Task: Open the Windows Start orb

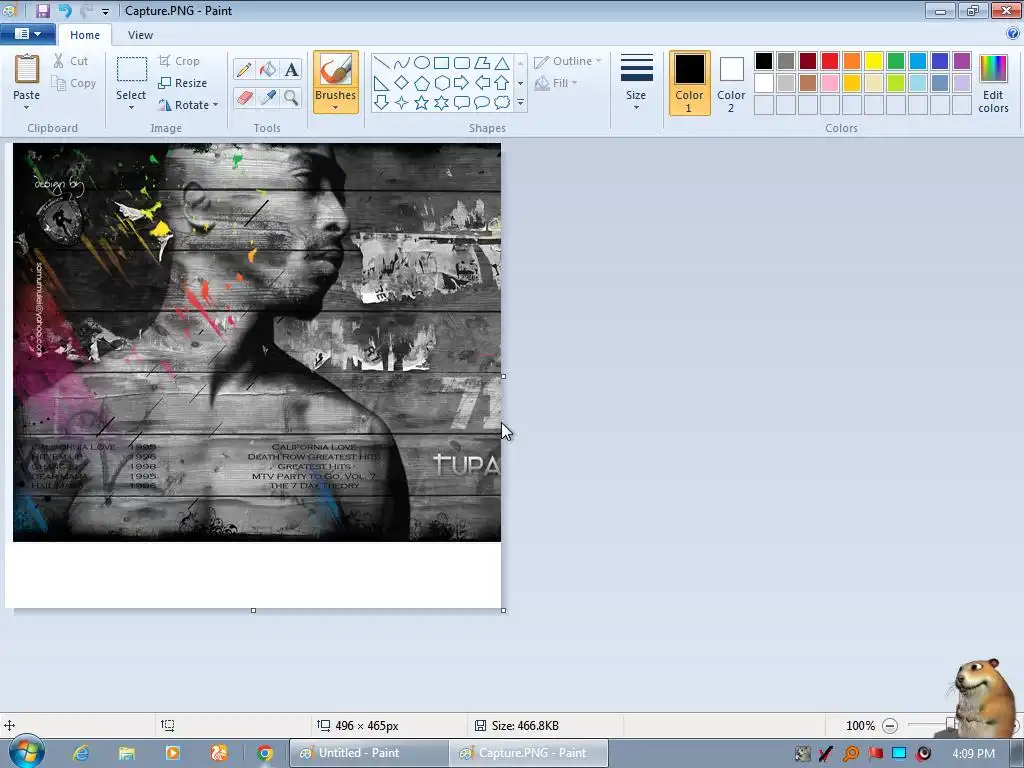Action: (26, 751)
